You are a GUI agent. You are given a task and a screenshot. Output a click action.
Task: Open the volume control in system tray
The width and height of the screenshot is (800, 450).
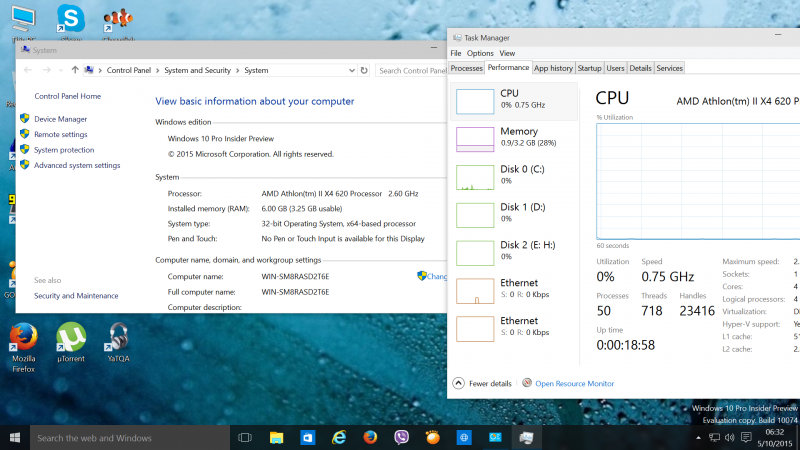click(x=730, y=437)
